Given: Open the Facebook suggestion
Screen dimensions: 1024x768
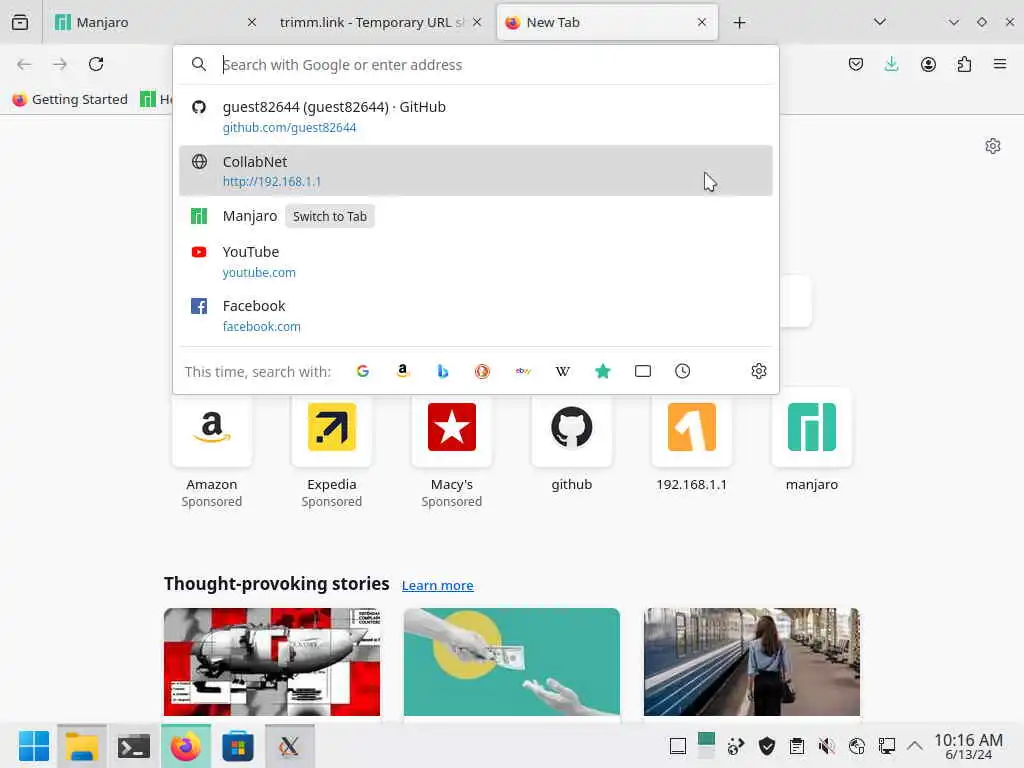Looking at the screenshot, I should (475, 315).
